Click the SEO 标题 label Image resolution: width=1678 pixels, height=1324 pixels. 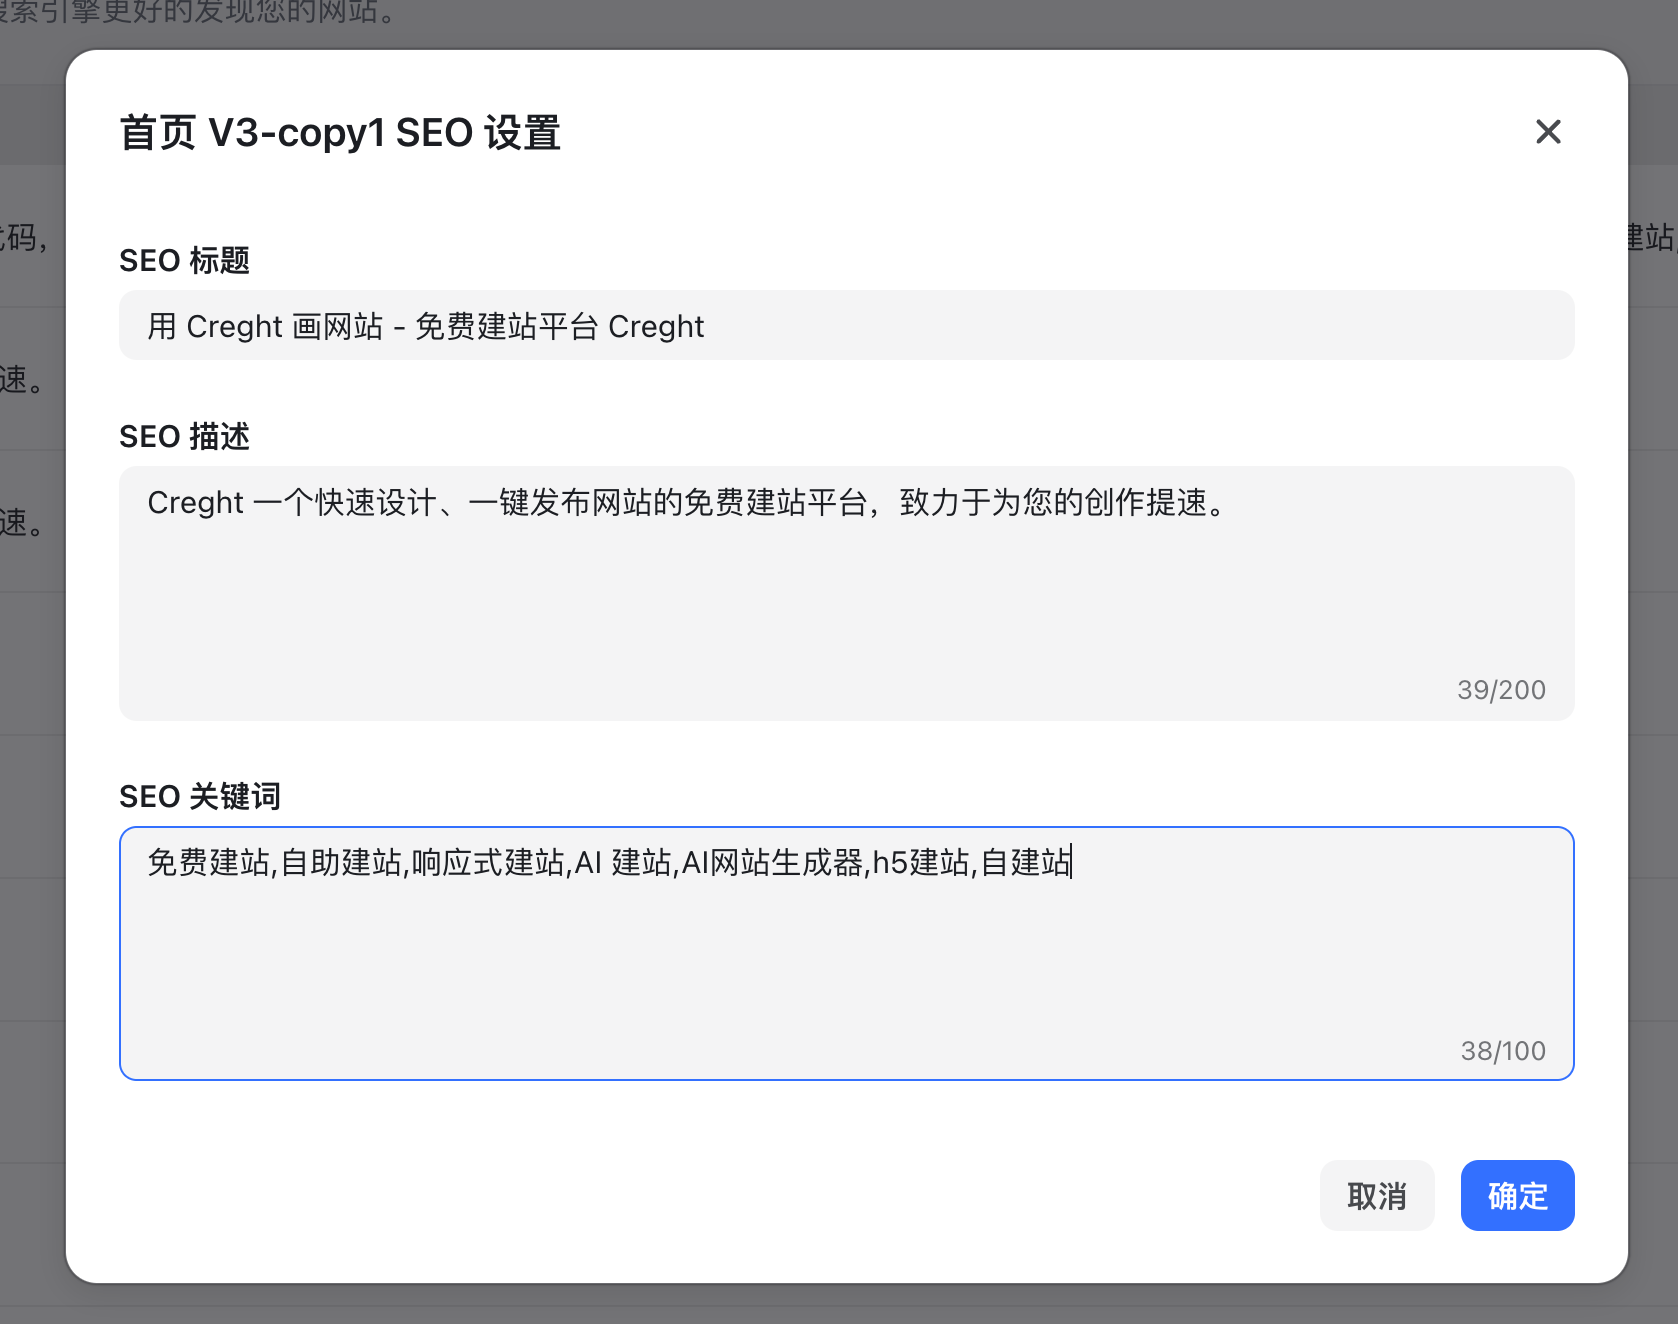pyautogui.click(x=184, y=261)
